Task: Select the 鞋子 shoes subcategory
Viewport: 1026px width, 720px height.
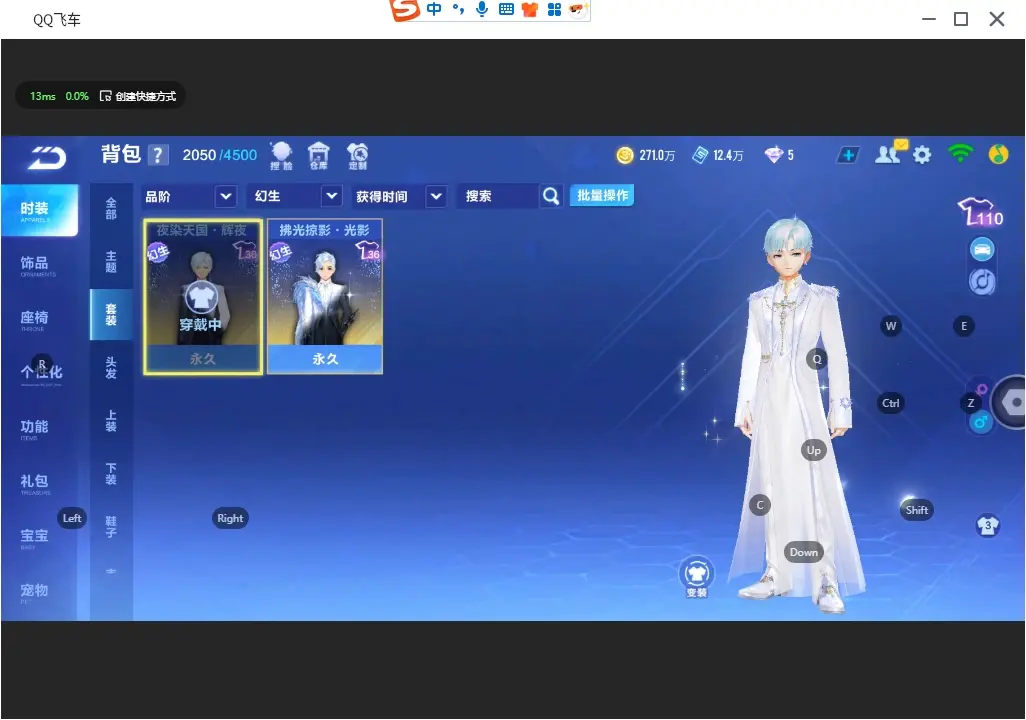Action: coord(111,527)
